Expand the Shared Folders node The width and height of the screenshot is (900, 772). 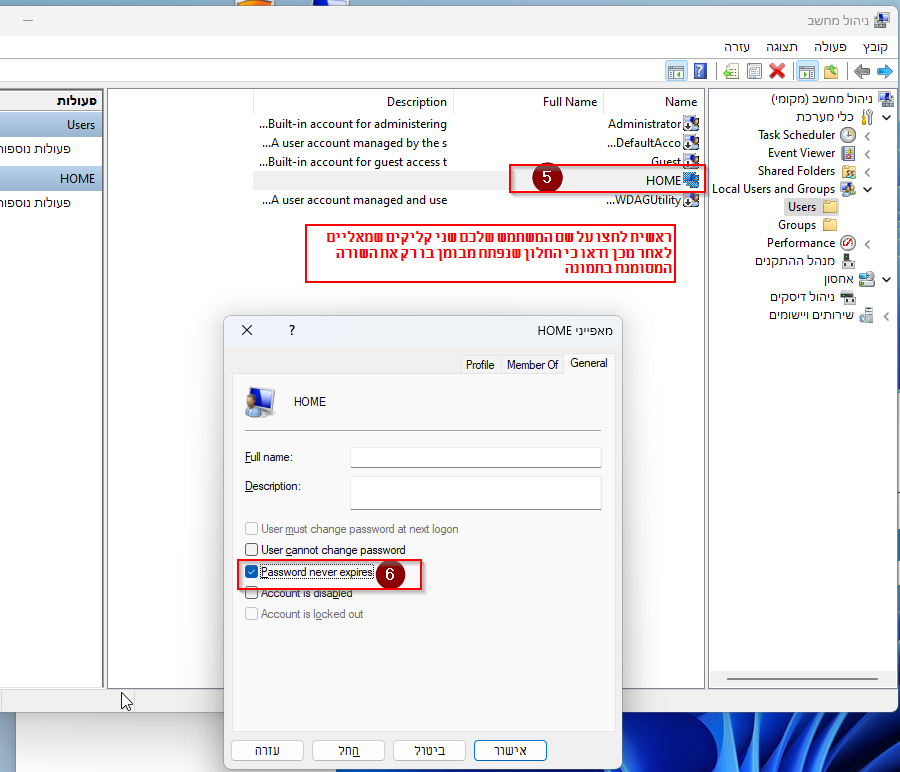tap(867, 171)
